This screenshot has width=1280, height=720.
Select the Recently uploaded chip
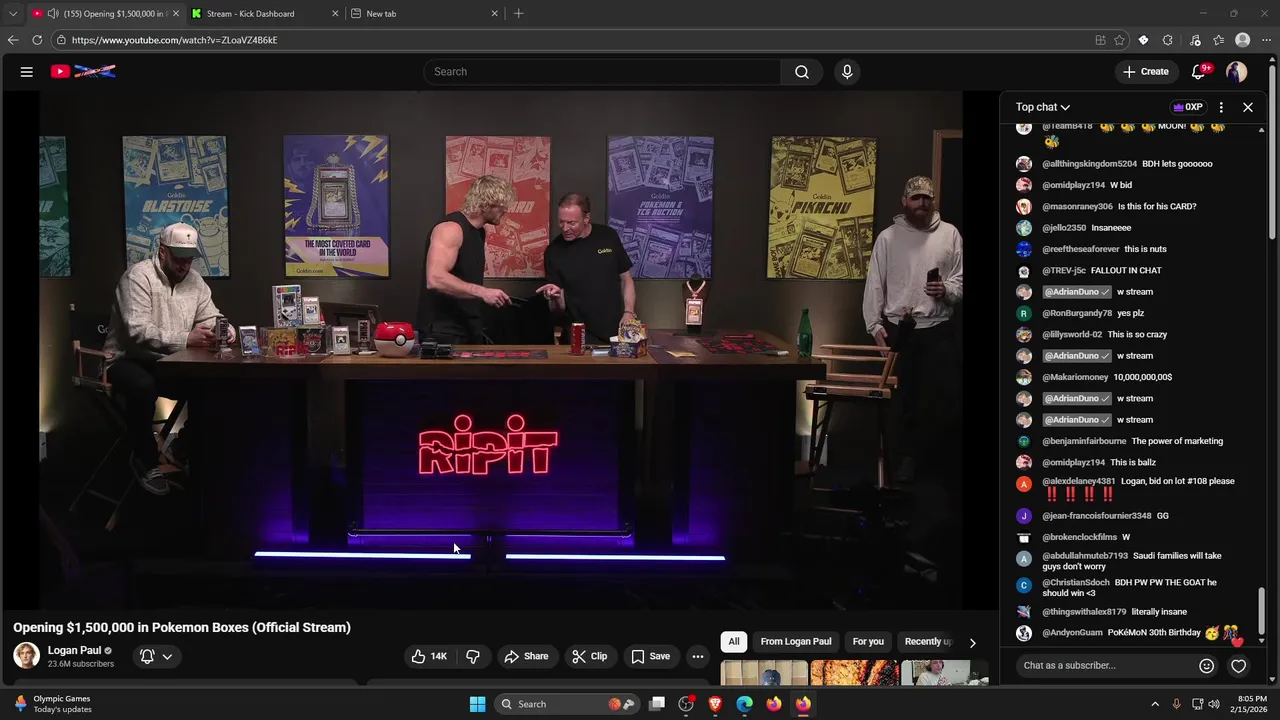(928, 642)
